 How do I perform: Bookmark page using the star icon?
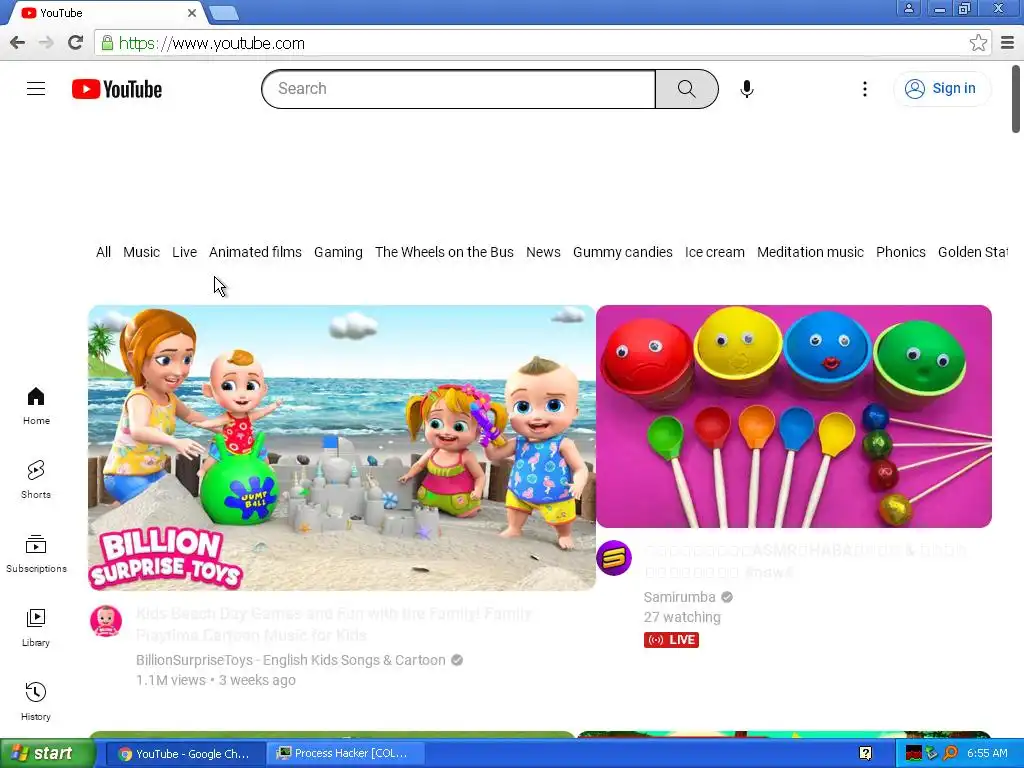[x=978, y=43]
